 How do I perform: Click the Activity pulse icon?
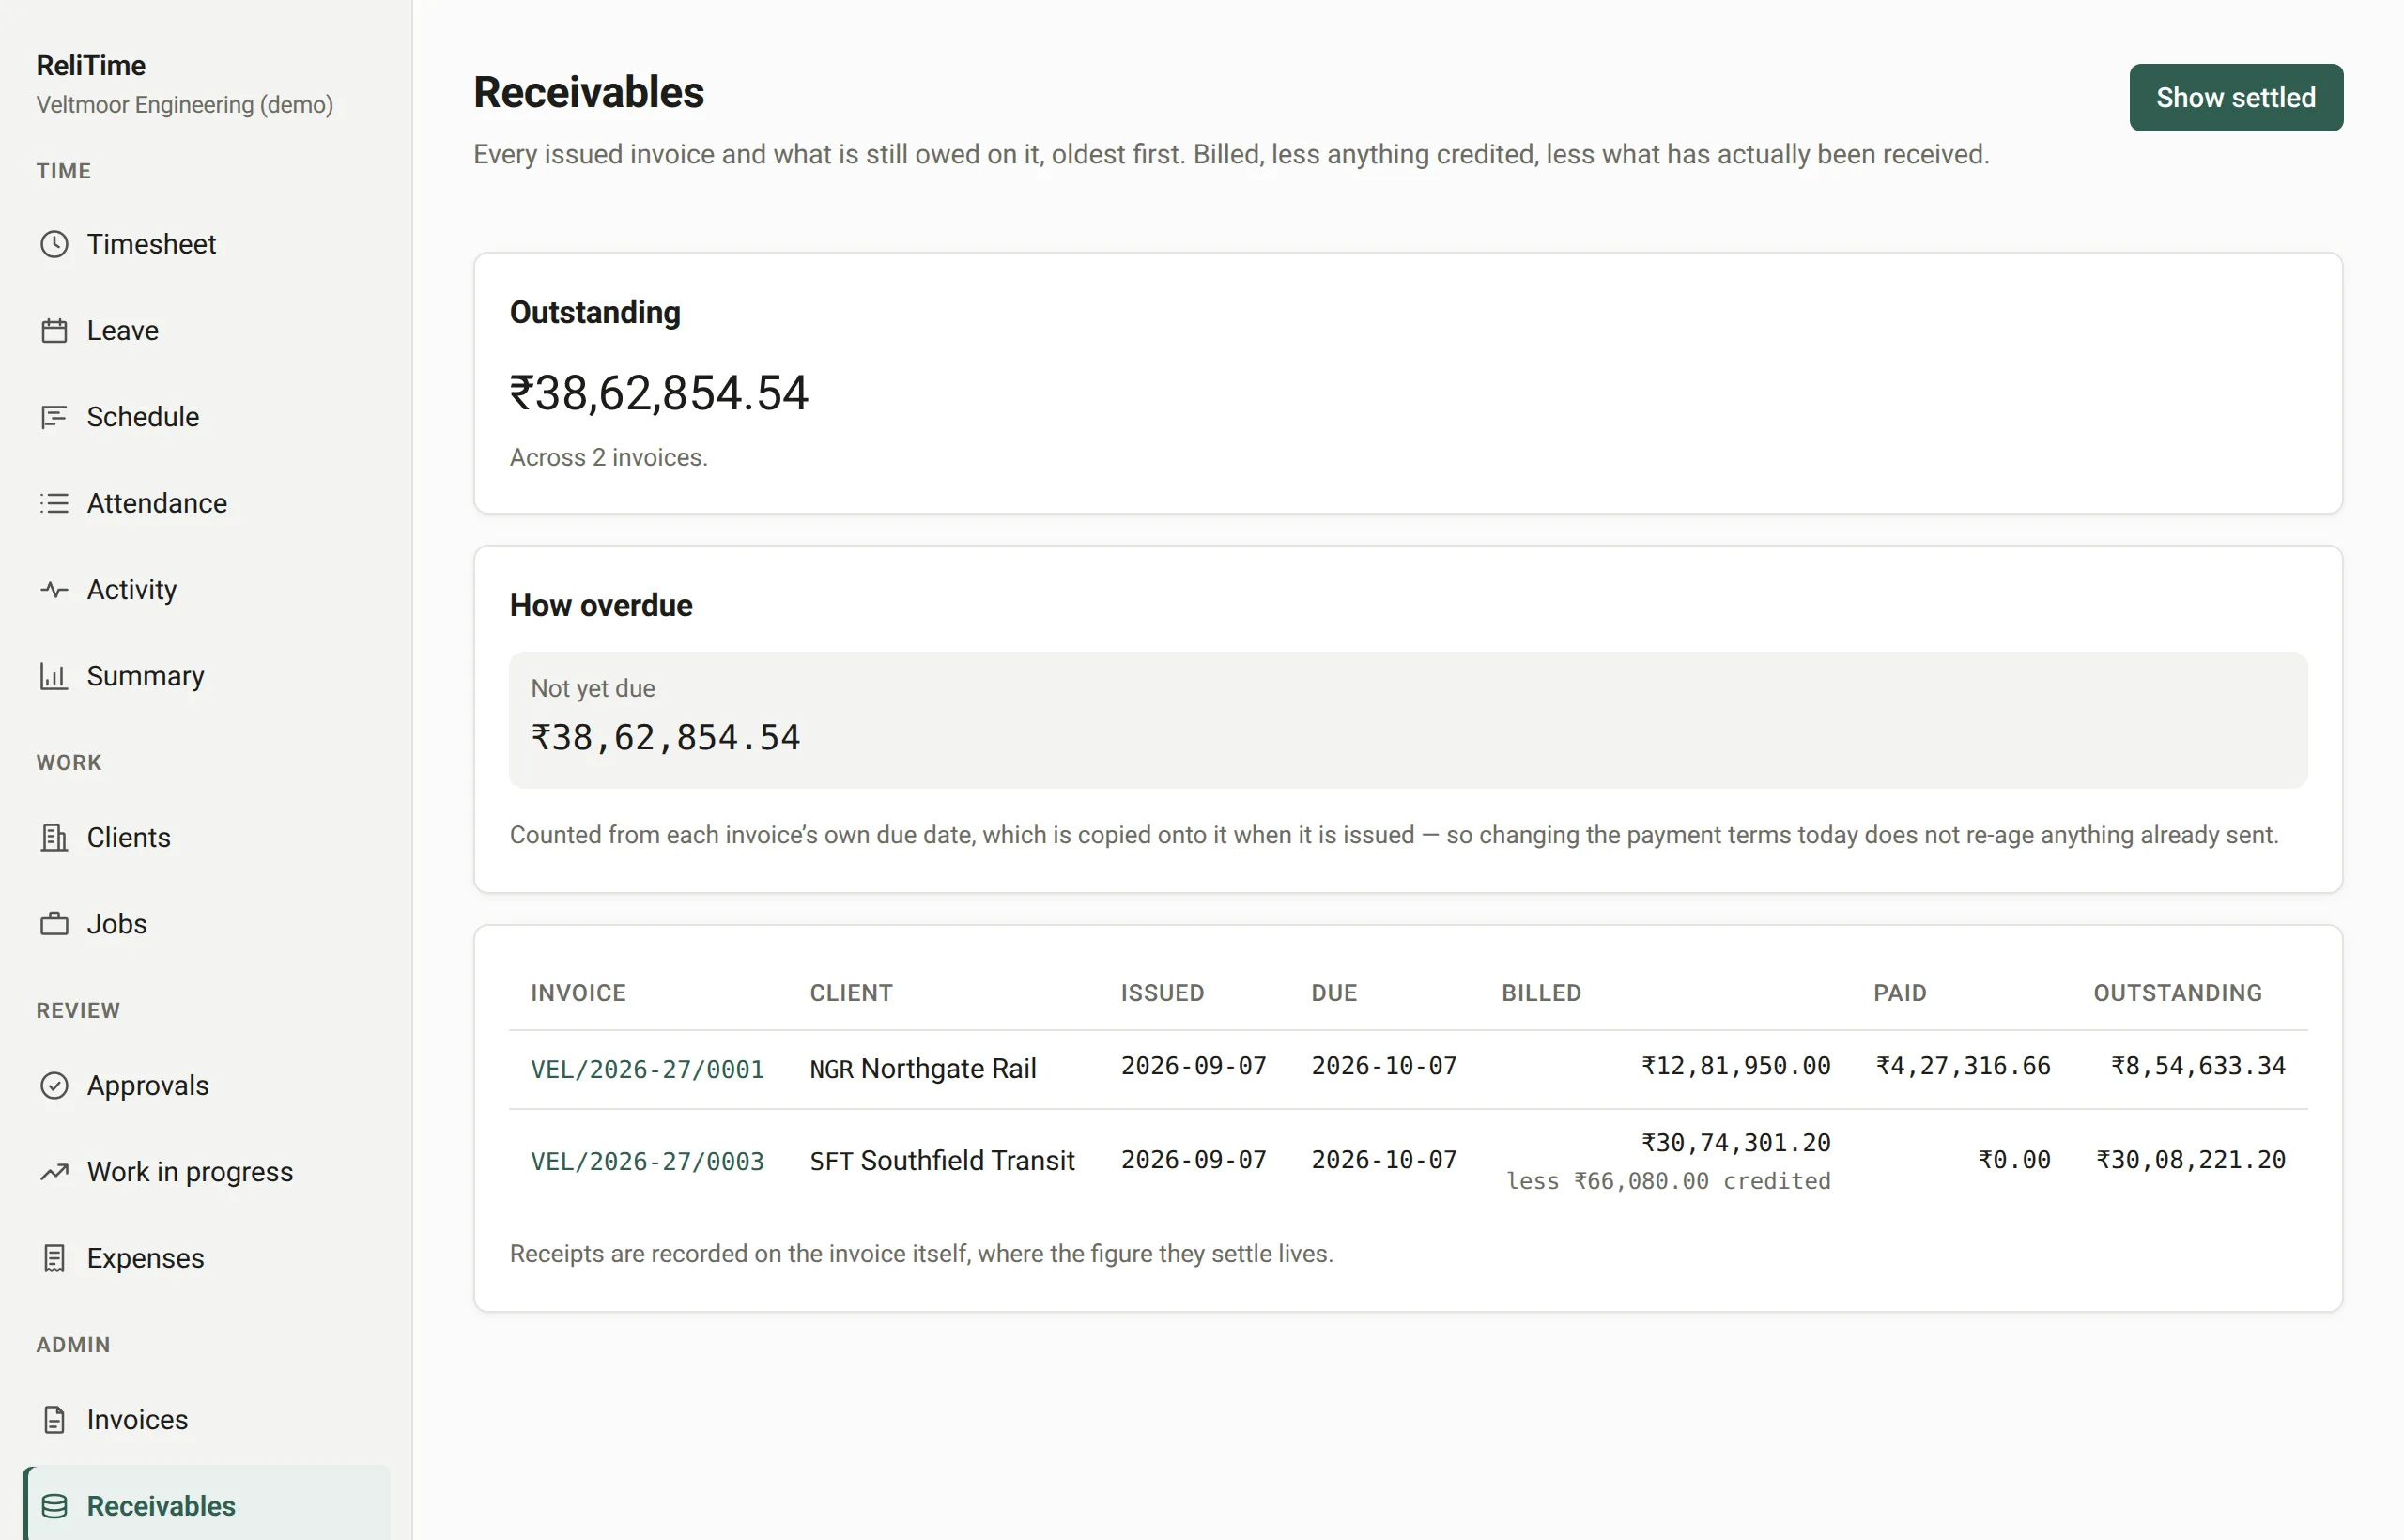tap(54, 590)
